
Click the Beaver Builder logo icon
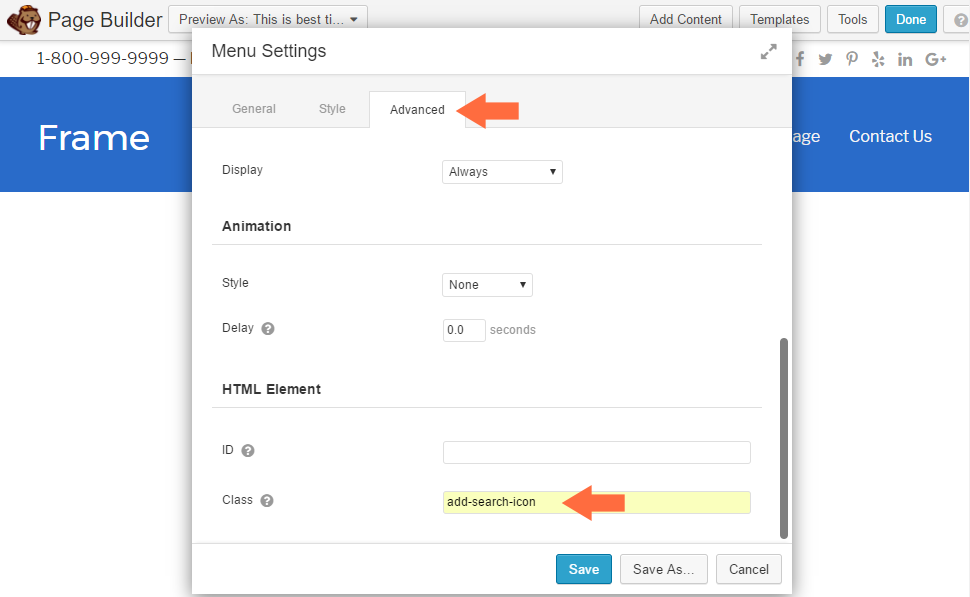(x=23, y=20)
